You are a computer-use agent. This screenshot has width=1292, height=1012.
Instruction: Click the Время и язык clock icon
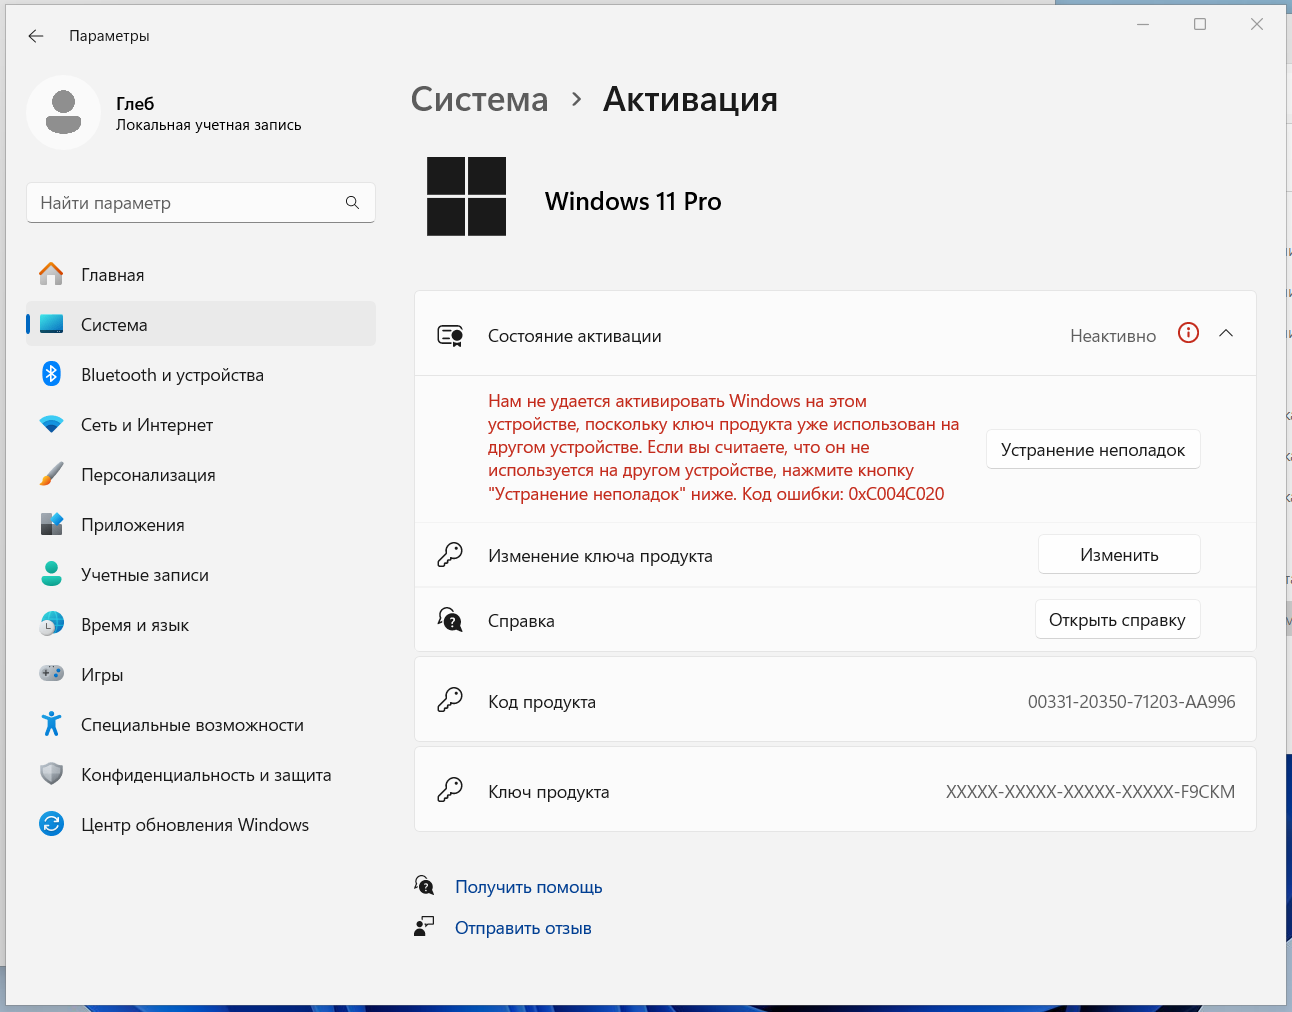point(51,624)
